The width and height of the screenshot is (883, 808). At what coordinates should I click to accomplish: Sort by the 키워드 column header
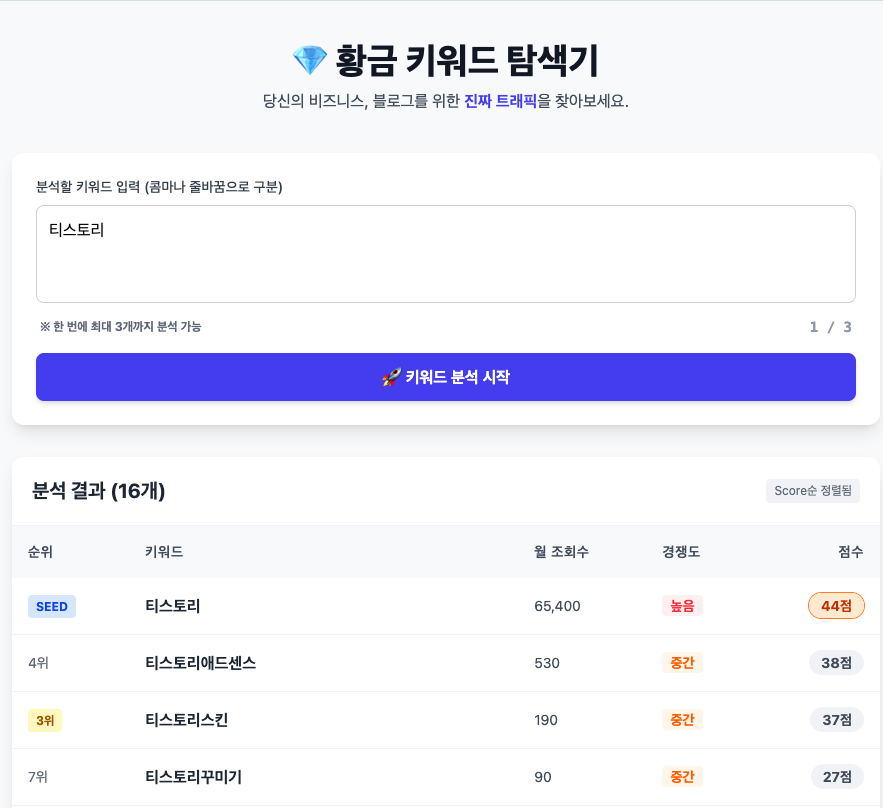[x=164, y=552]
